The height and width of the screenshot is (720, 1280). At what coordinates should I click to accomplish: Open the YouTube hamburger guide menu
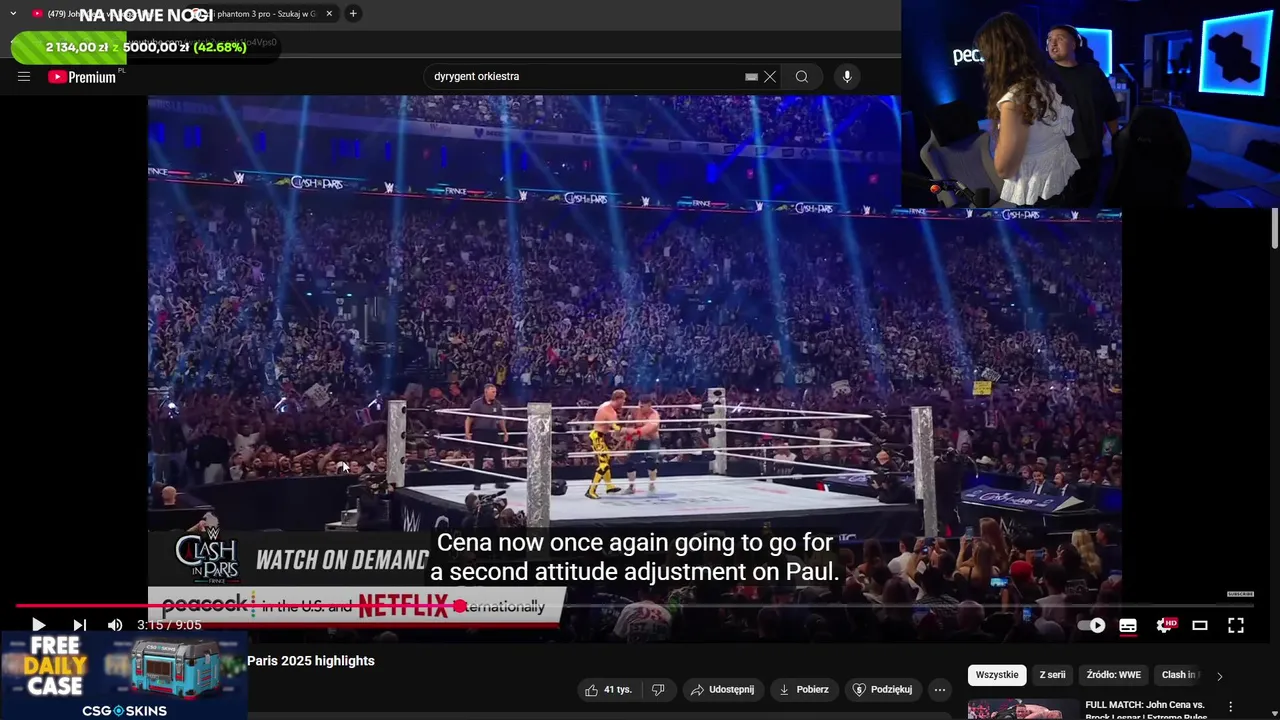pyautogui.click(x=24, y=77)
